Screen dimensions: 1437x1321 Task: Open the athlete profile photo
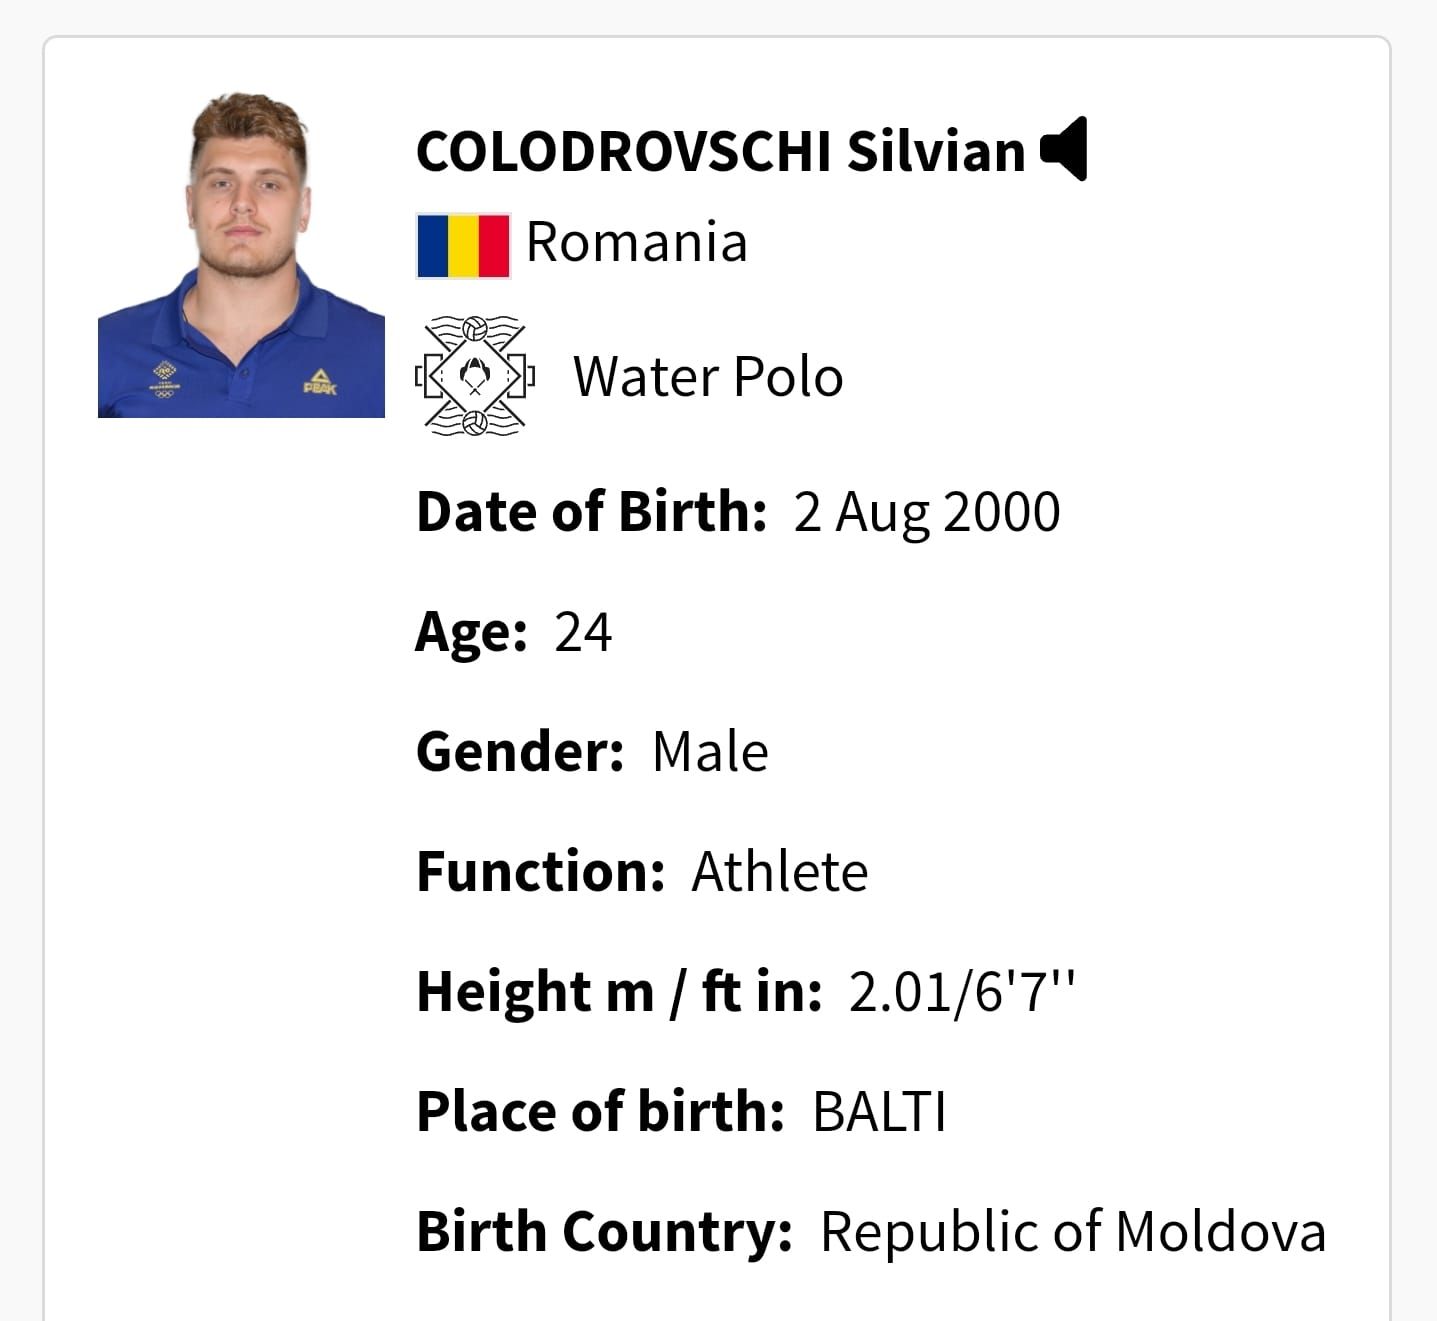click(x=241, y=255)
